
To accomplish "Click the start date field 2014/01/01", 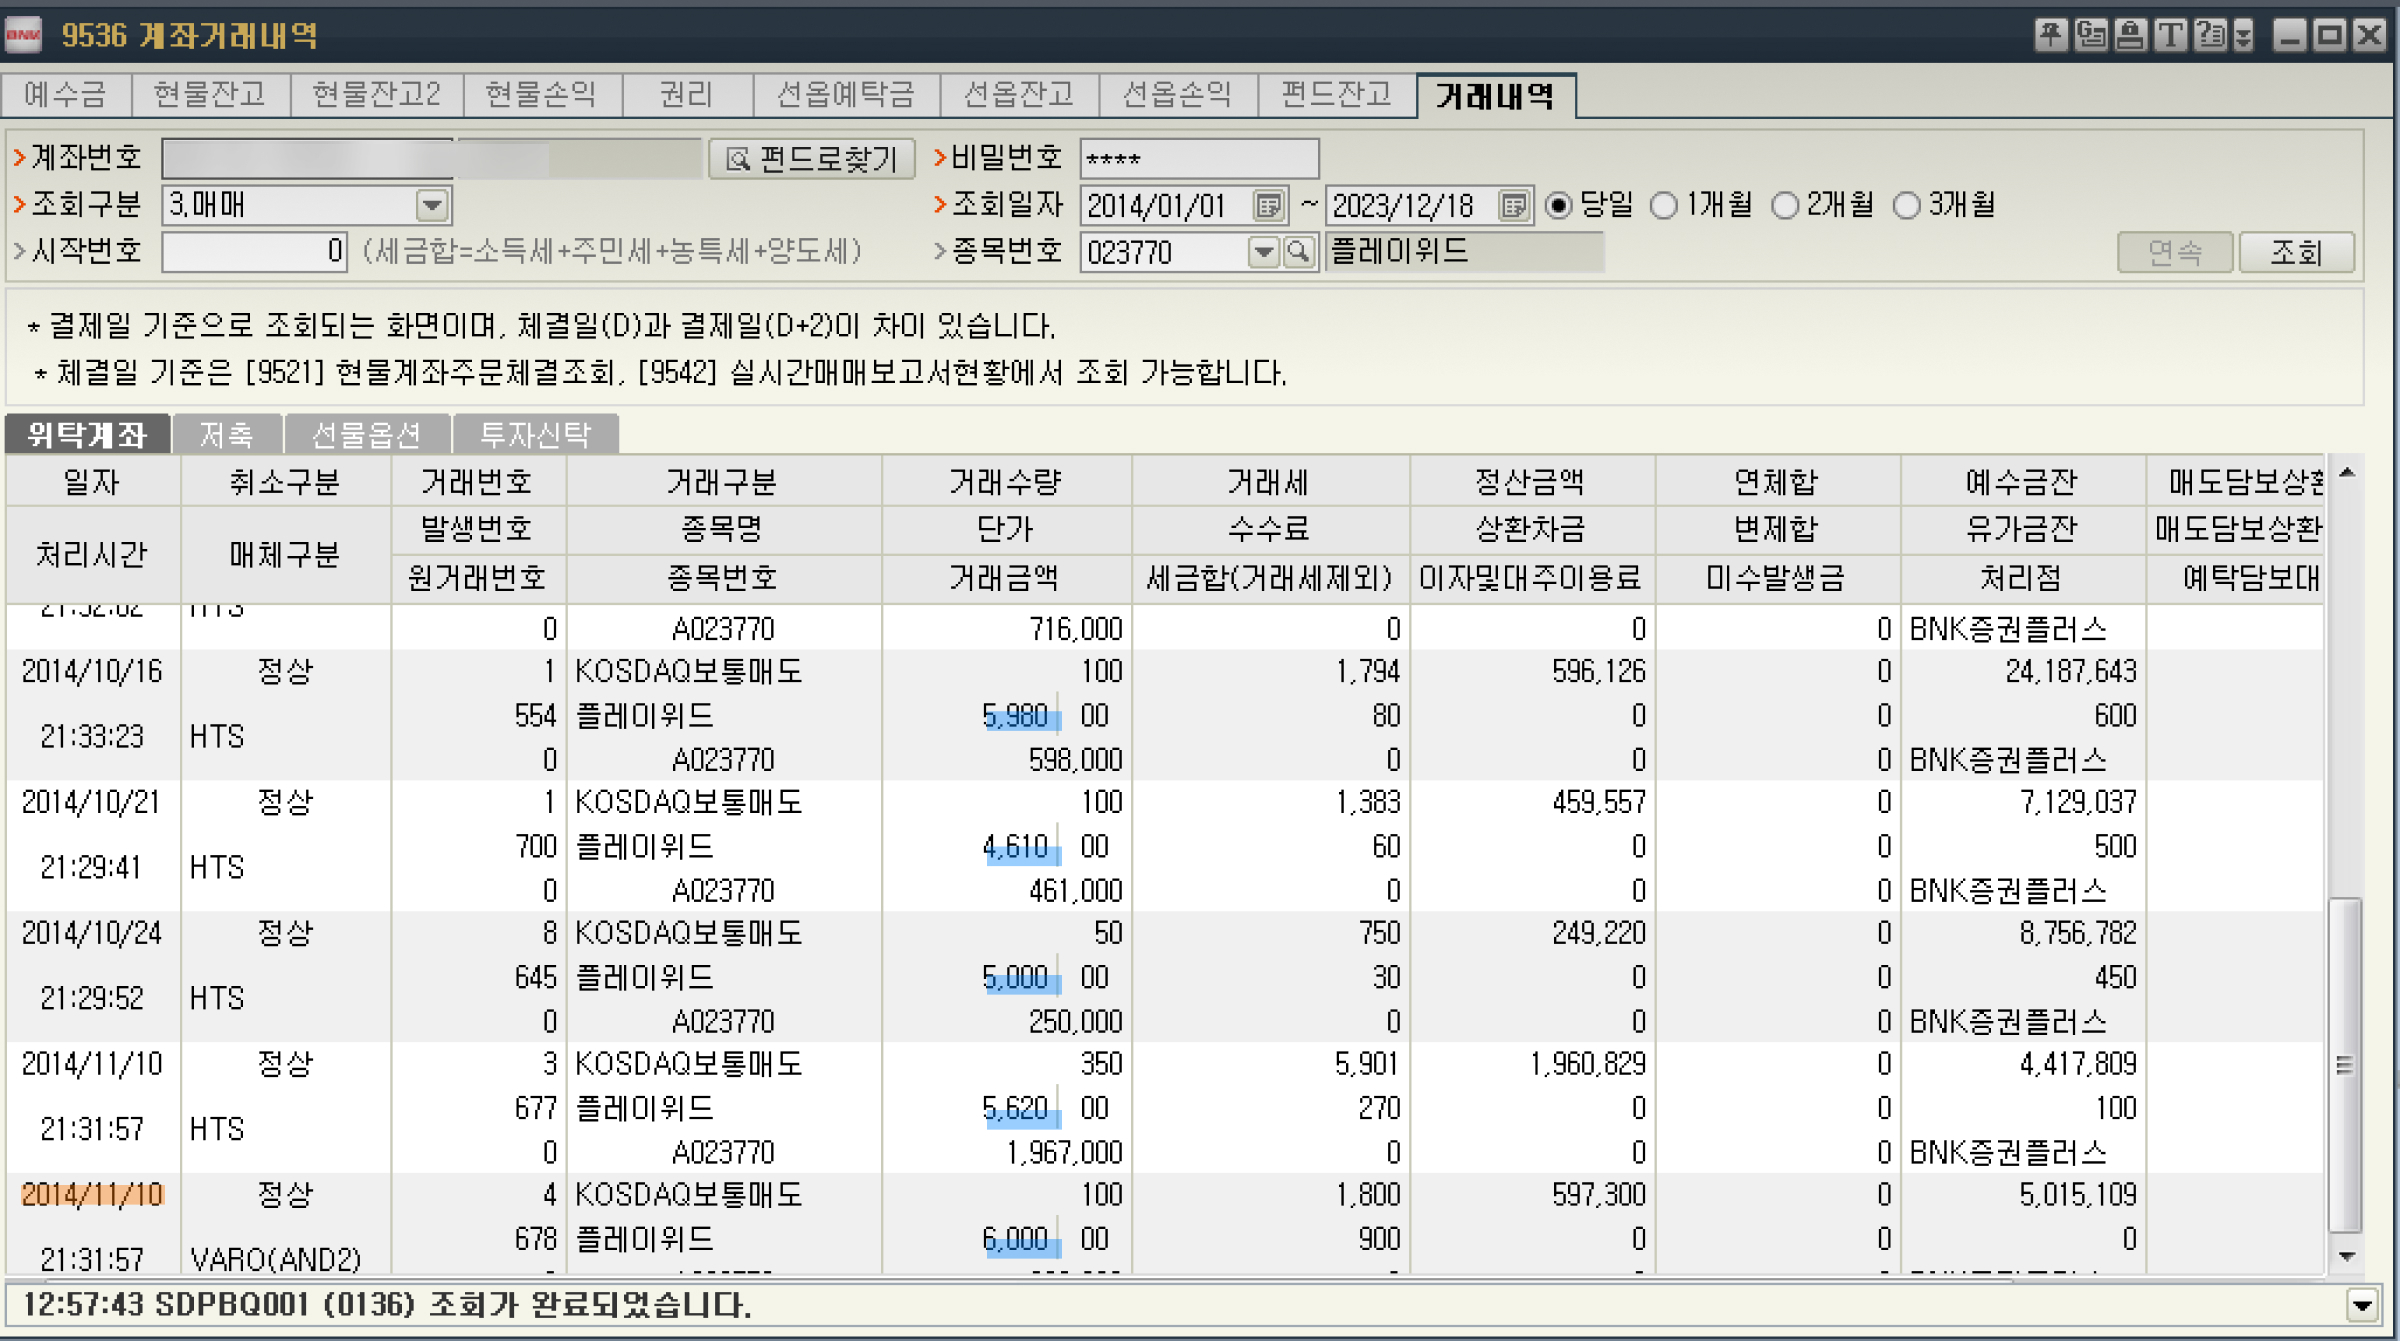I will tap(1167, 206).
